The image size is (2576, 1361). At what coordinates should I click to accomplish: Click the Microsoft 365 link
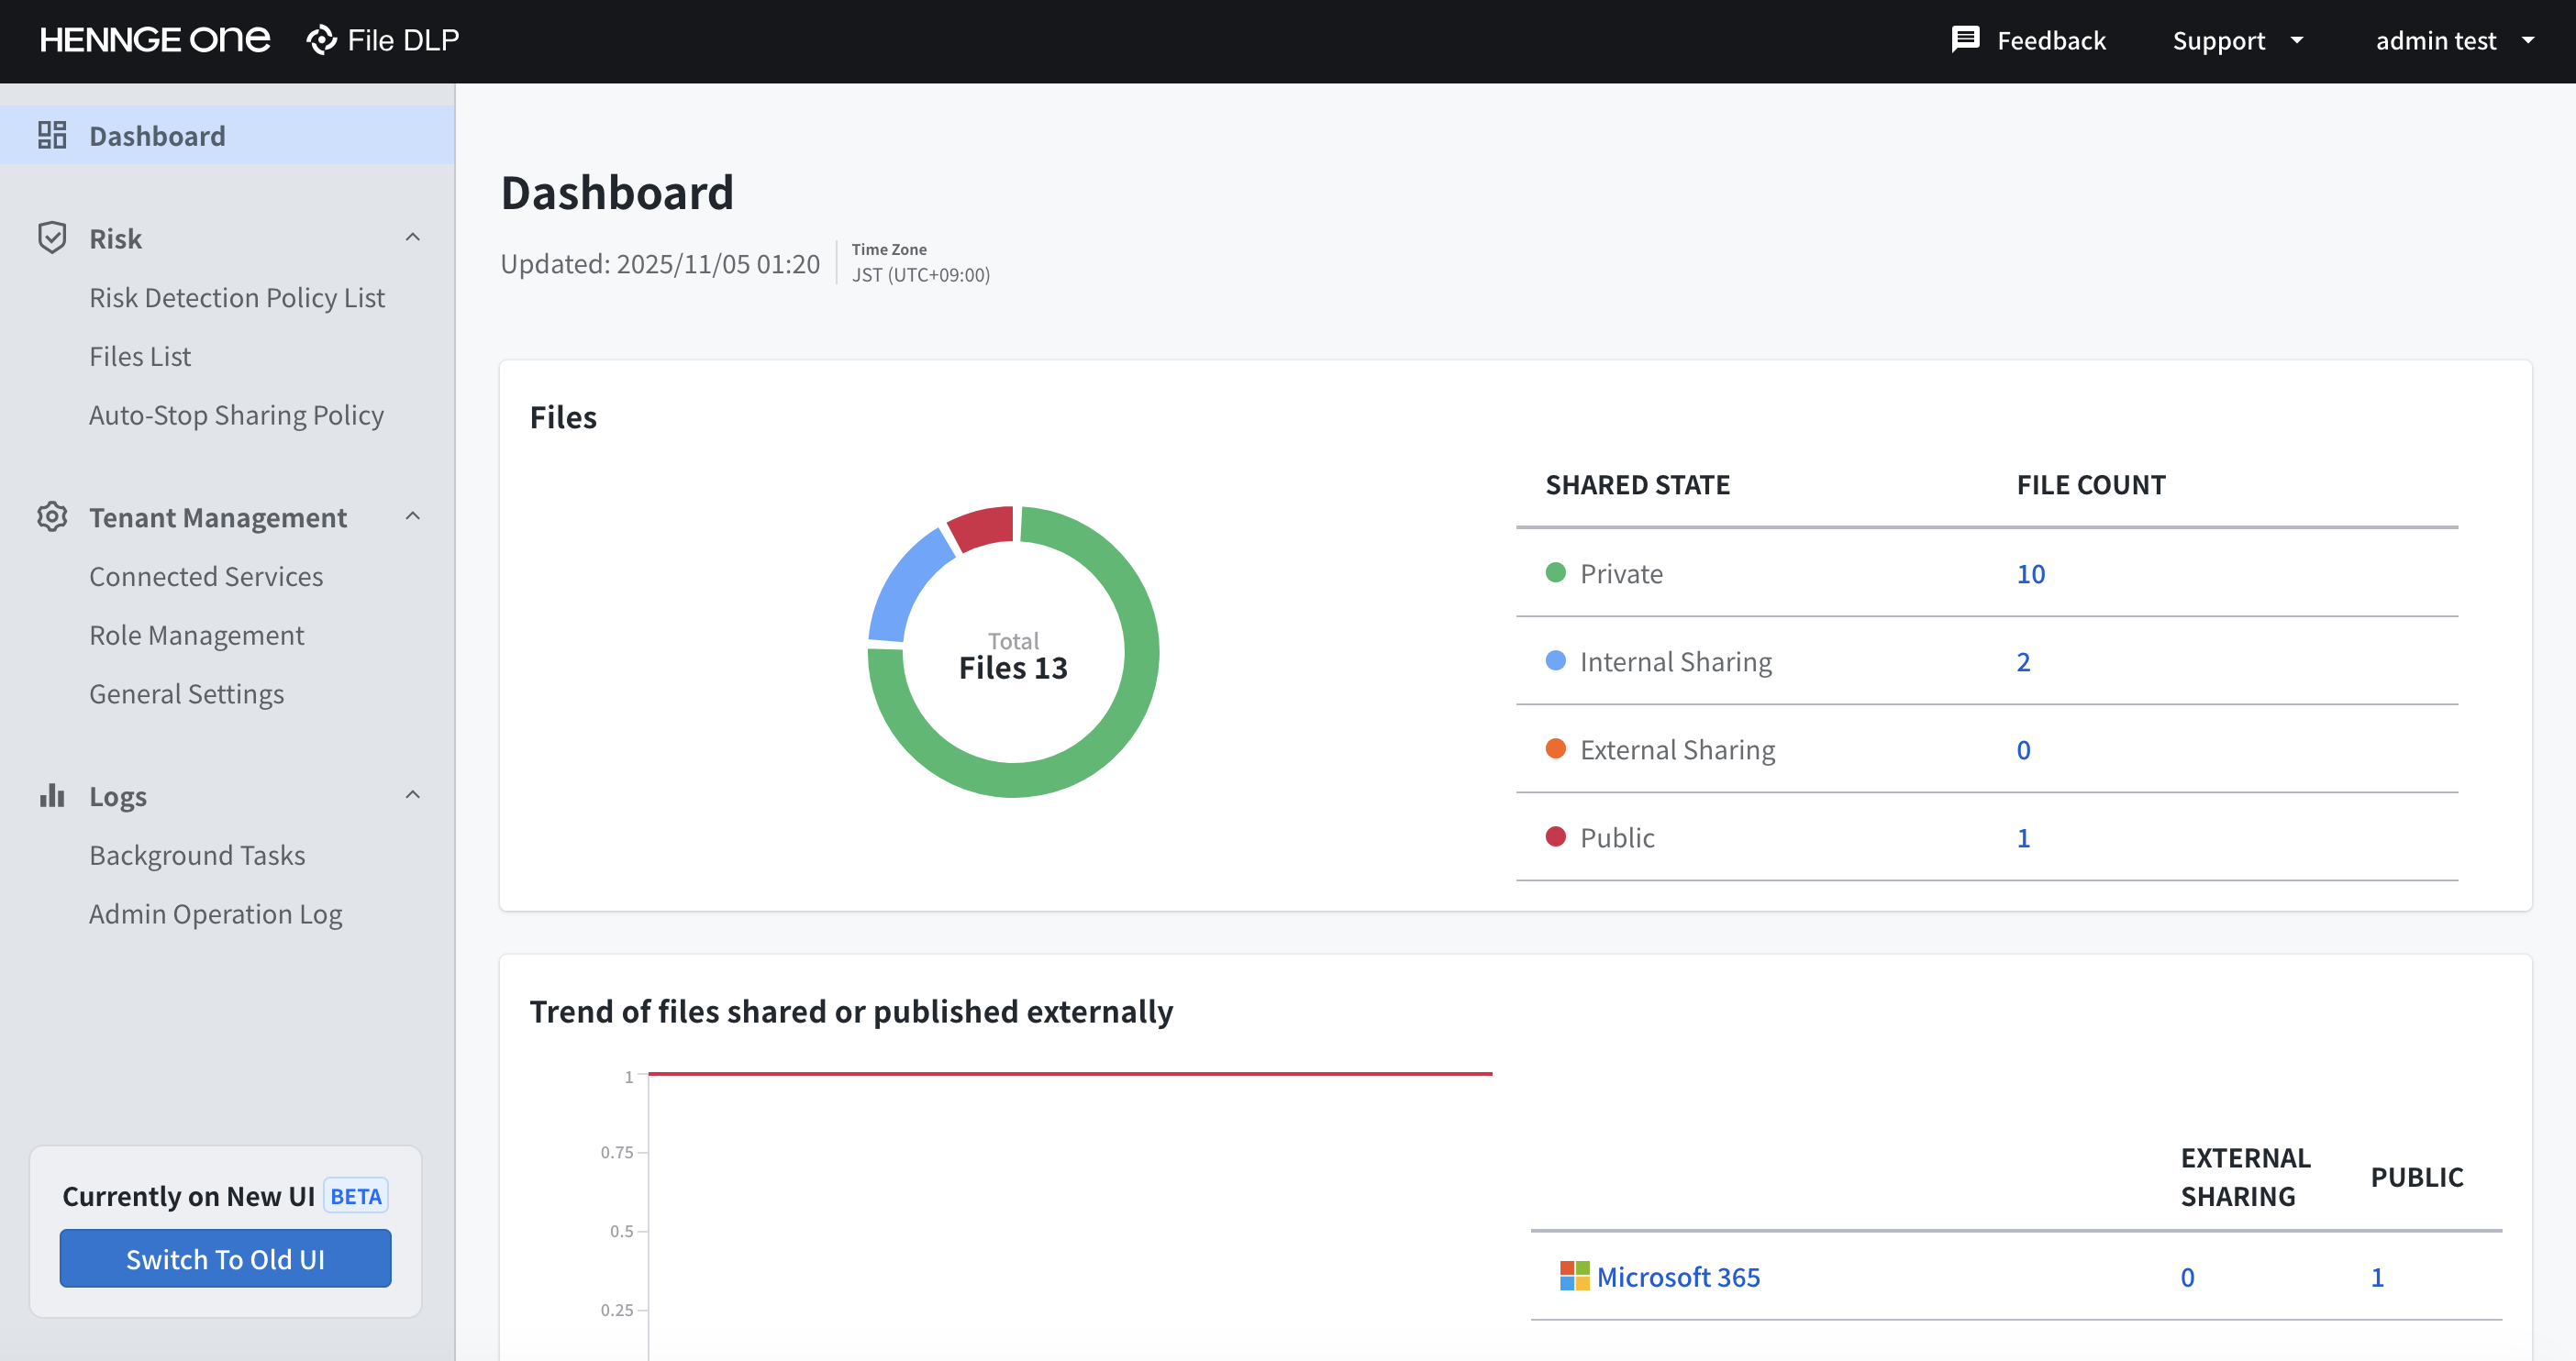coord(1678,1276)
